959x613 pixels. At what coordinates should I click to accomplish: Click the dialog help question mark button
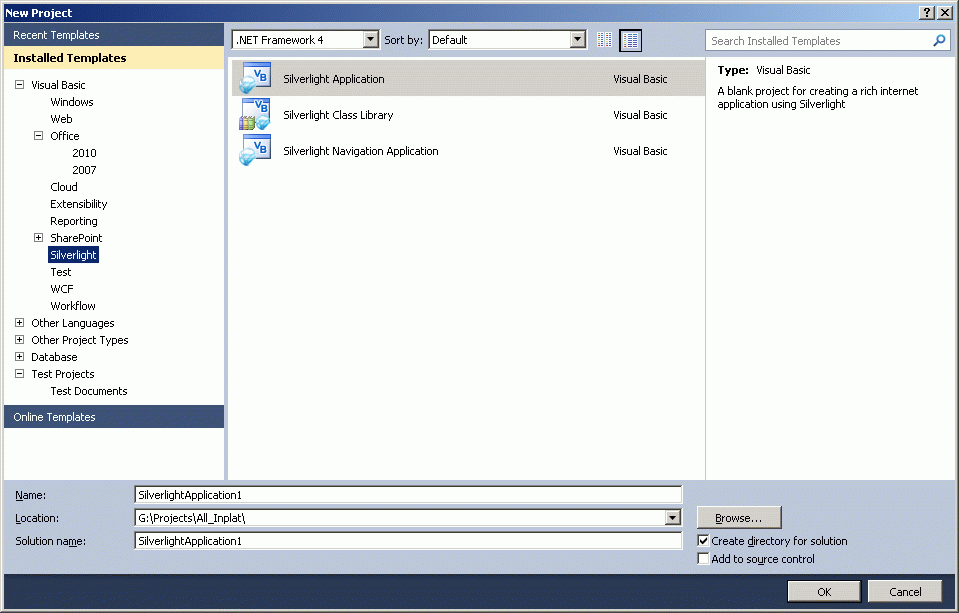[x=927, y=13]
